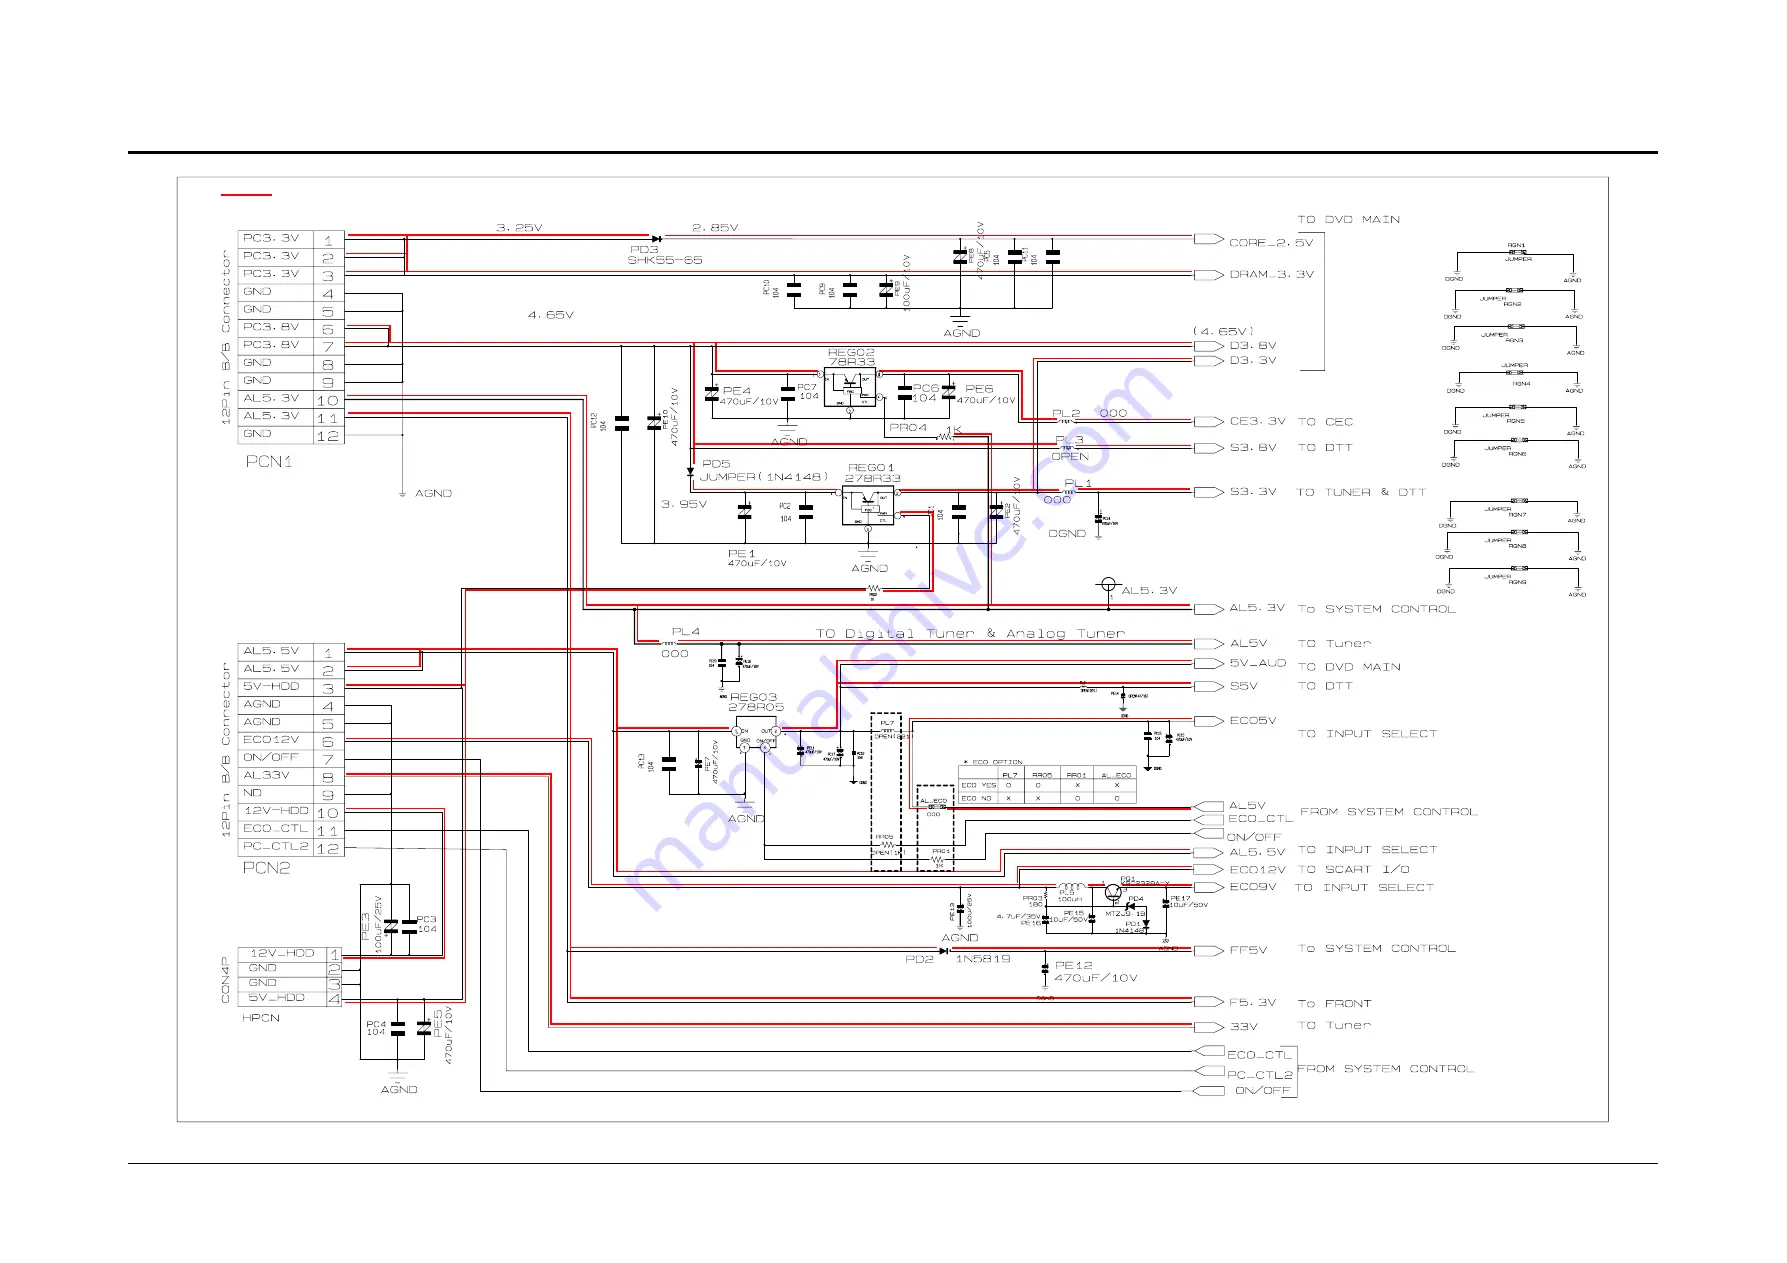
Task: Click the PL1 inductor label
Action: [x=1078, y=484]
